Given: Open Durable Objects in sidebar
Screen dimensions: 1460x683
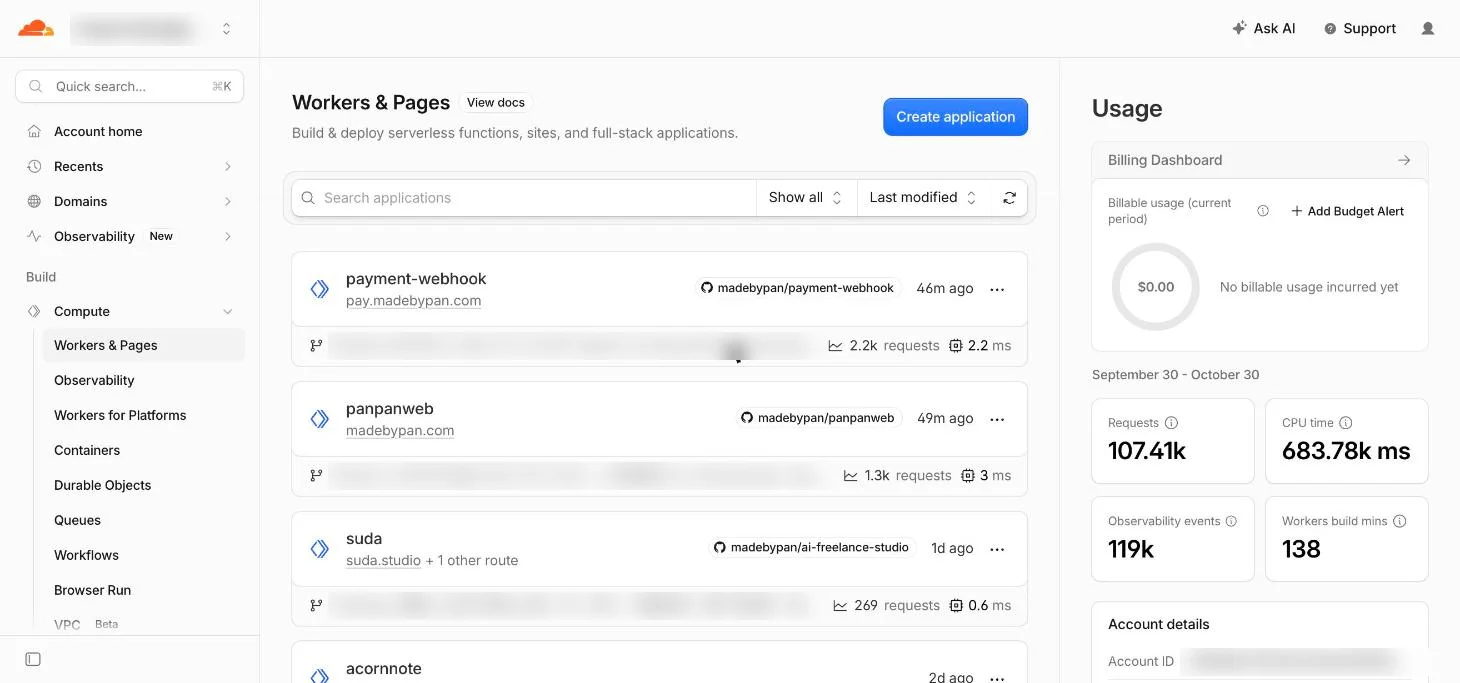Looking at the screenshot, I should tap(103, 485).
